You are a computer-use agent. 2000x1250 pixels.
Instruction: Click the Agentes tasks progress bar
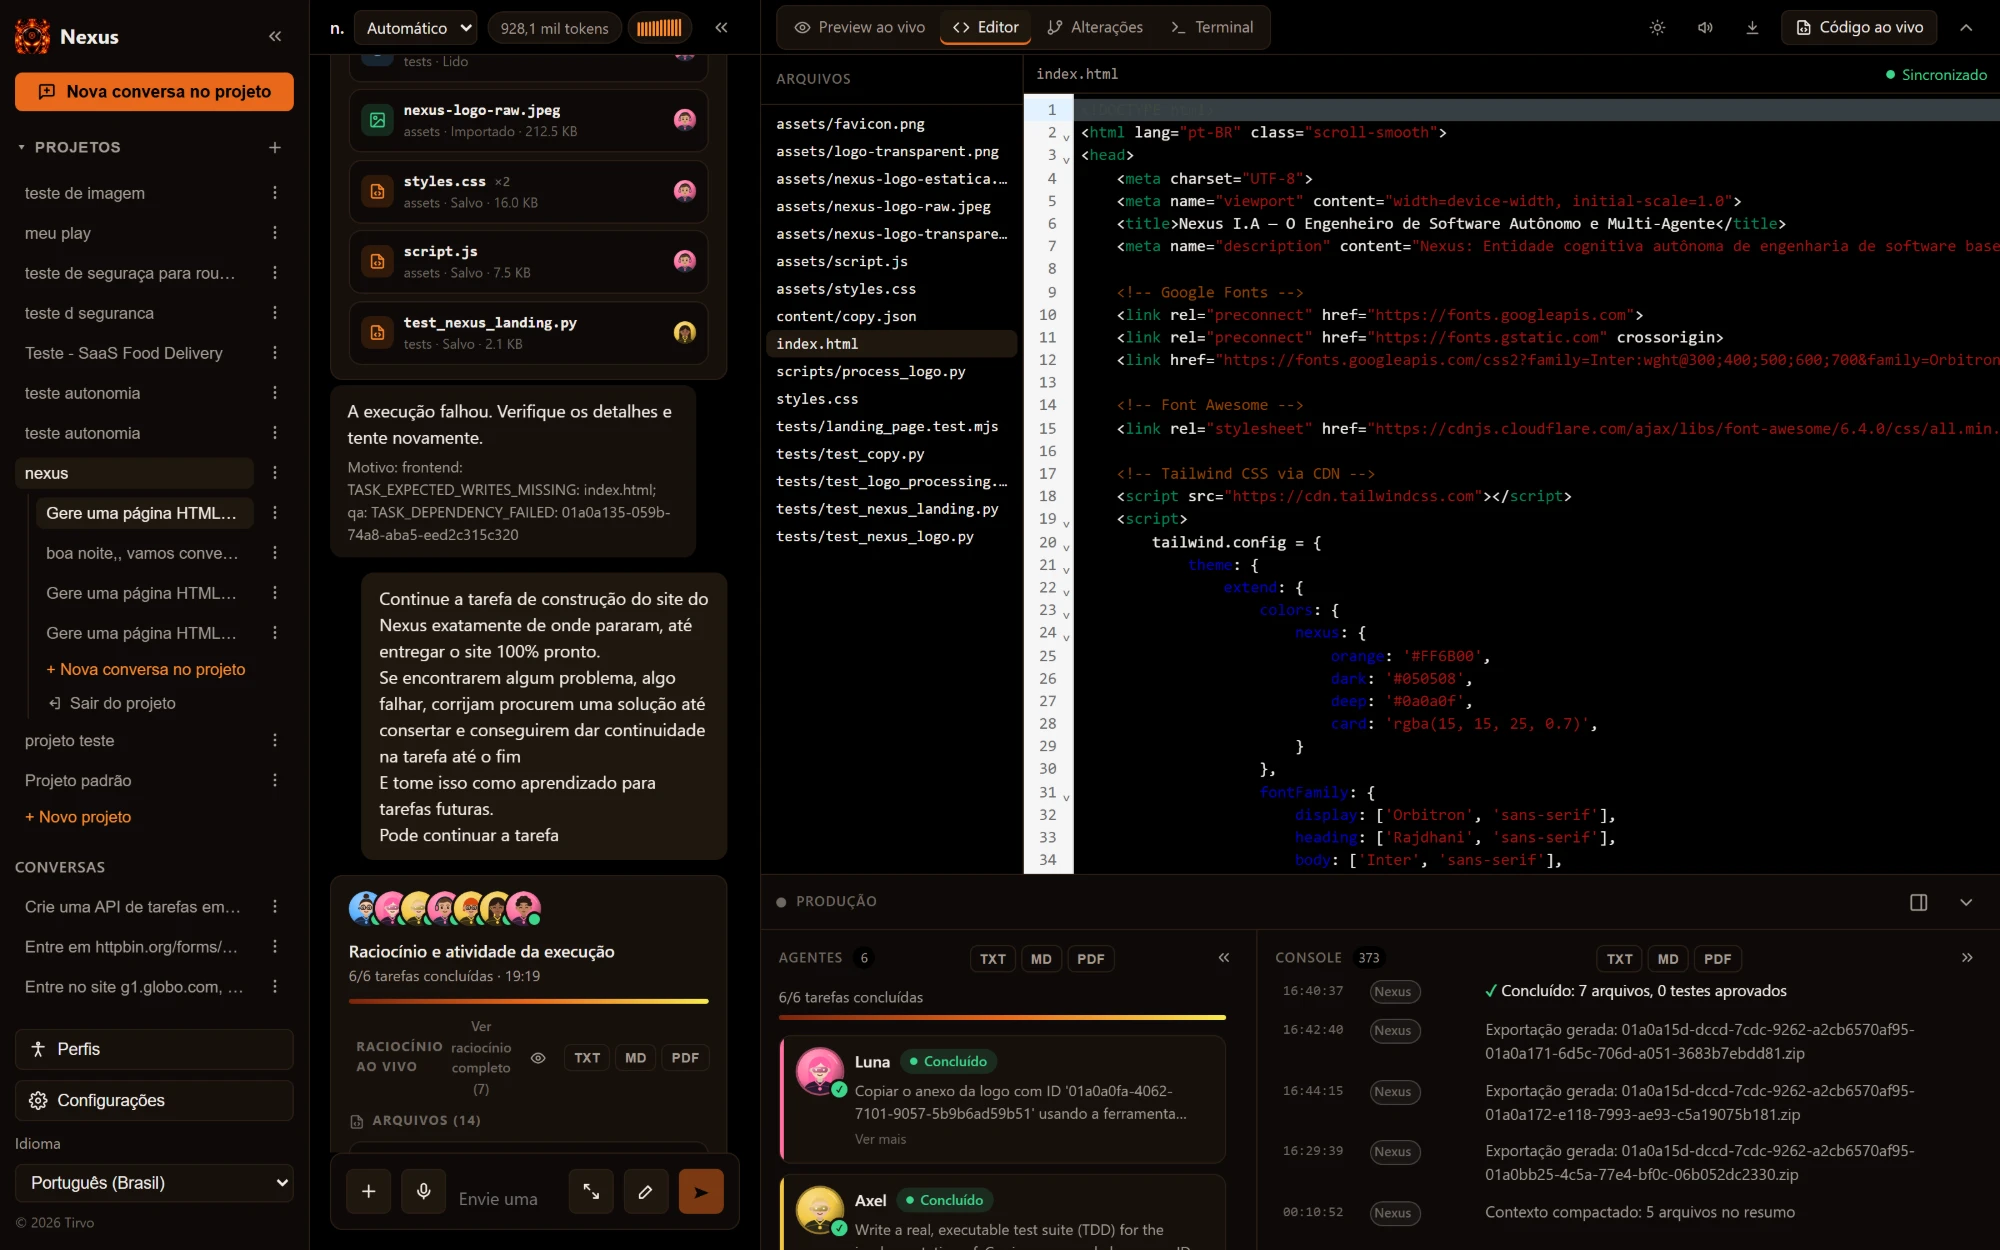point(1002,1017)
